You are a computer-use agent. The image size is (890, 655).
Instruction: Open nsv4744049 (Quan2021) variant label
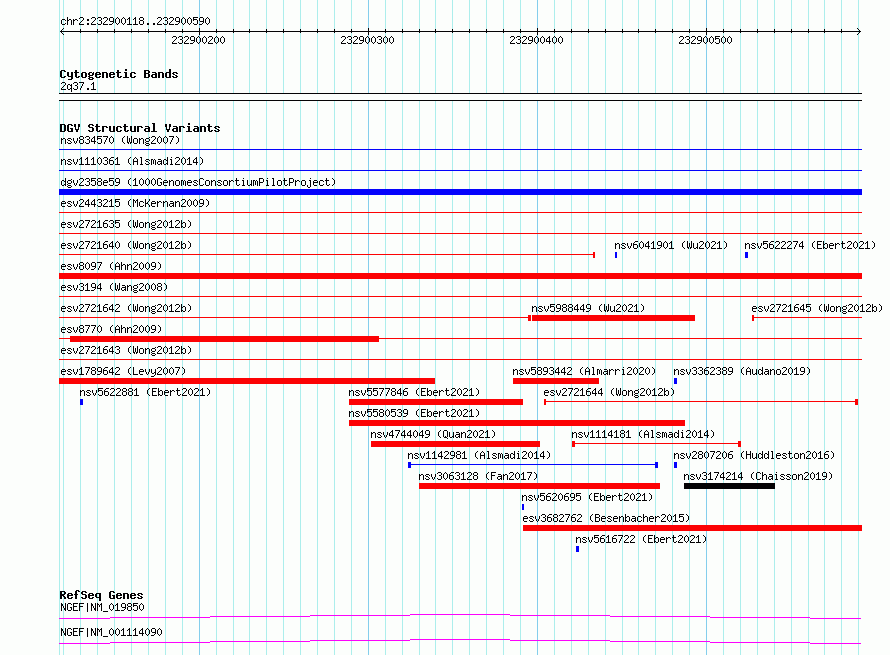click(433, 434)
